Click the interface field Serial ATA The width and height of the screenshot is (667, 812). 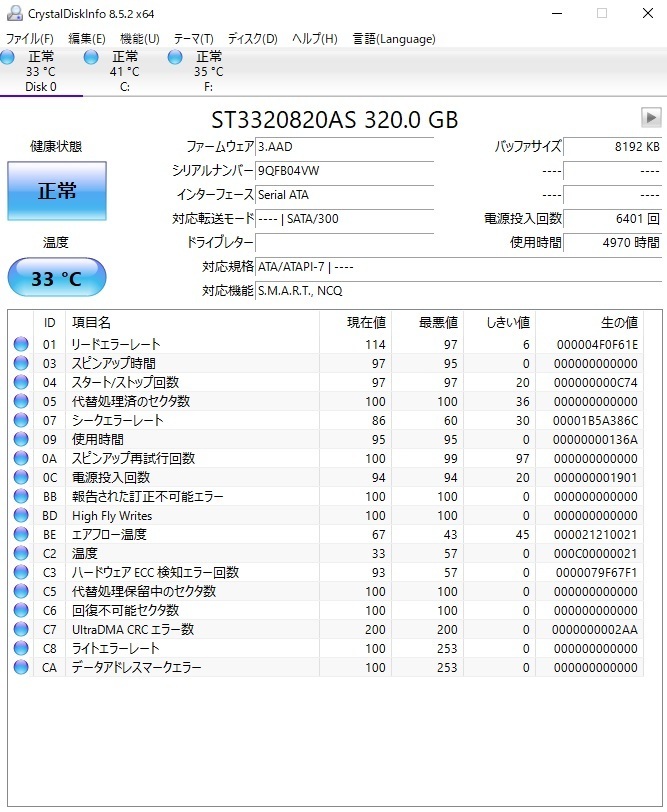344,195
